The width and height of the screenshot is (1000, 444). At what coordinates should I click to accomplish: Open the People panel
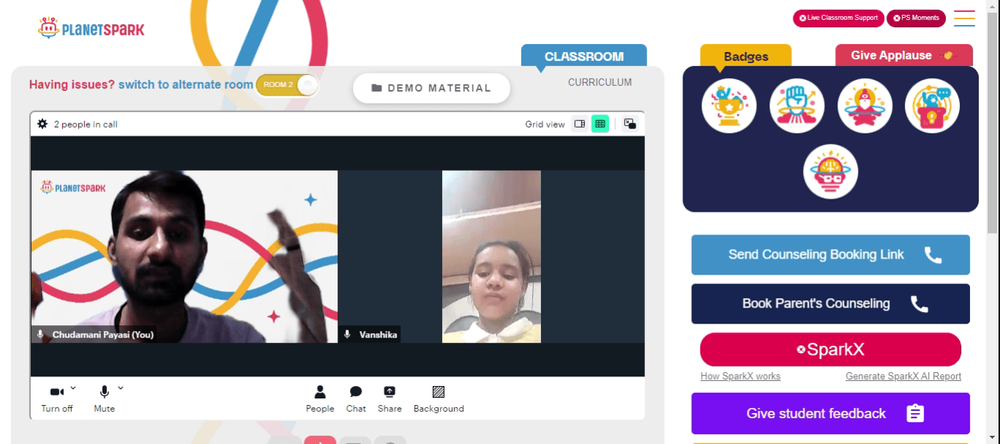click(x=320, y=399)
